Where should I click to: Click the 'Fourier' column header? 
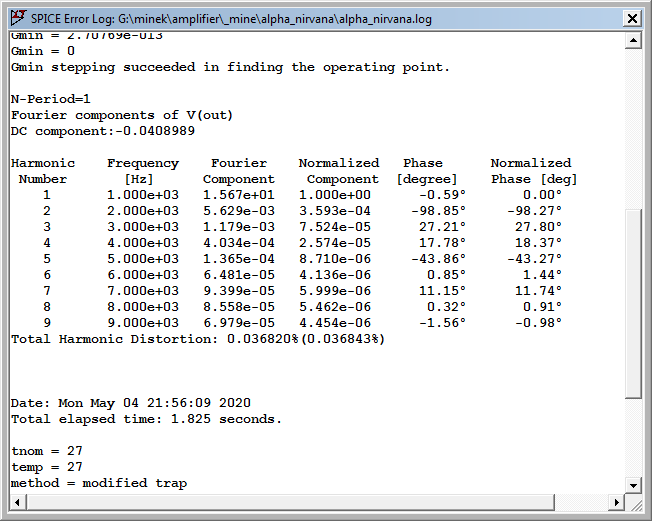point(239,163)
